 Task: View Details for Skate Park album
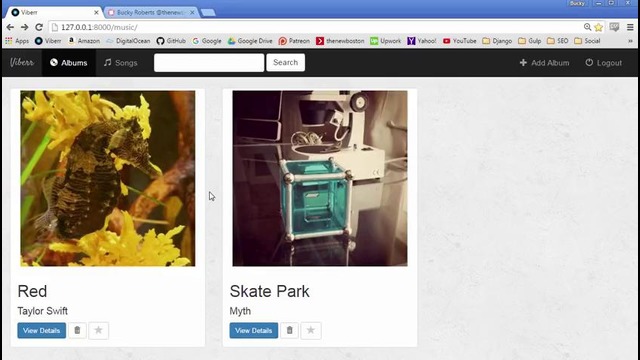click(253, 331)
